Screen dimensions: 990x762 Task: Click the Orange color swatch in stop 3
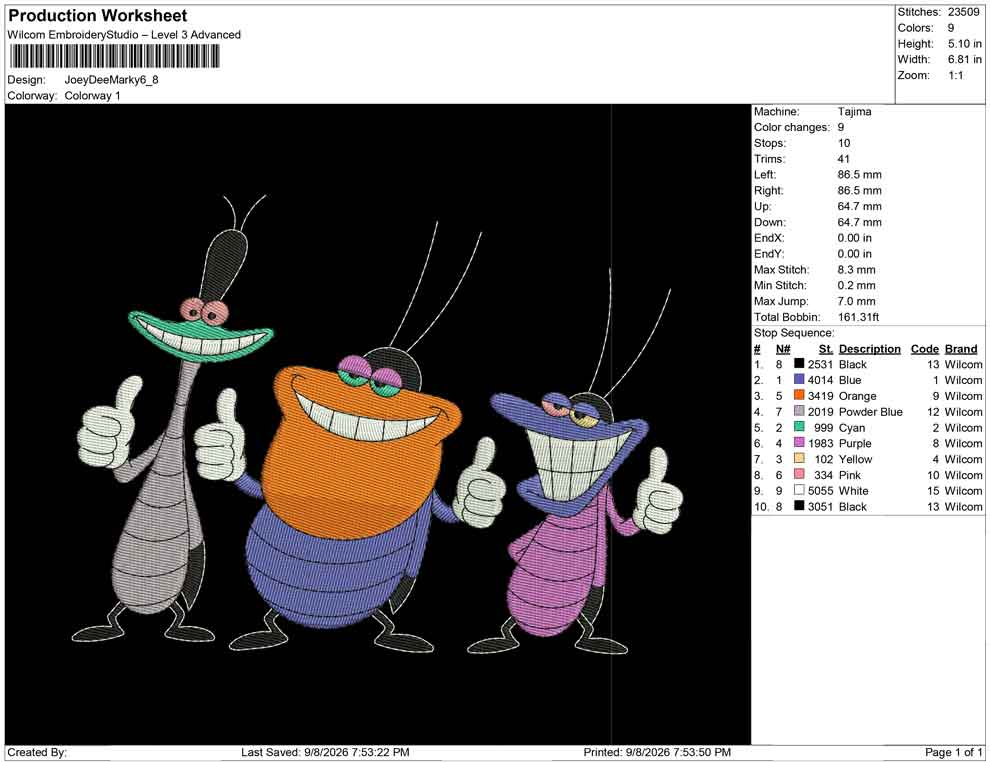799,395
